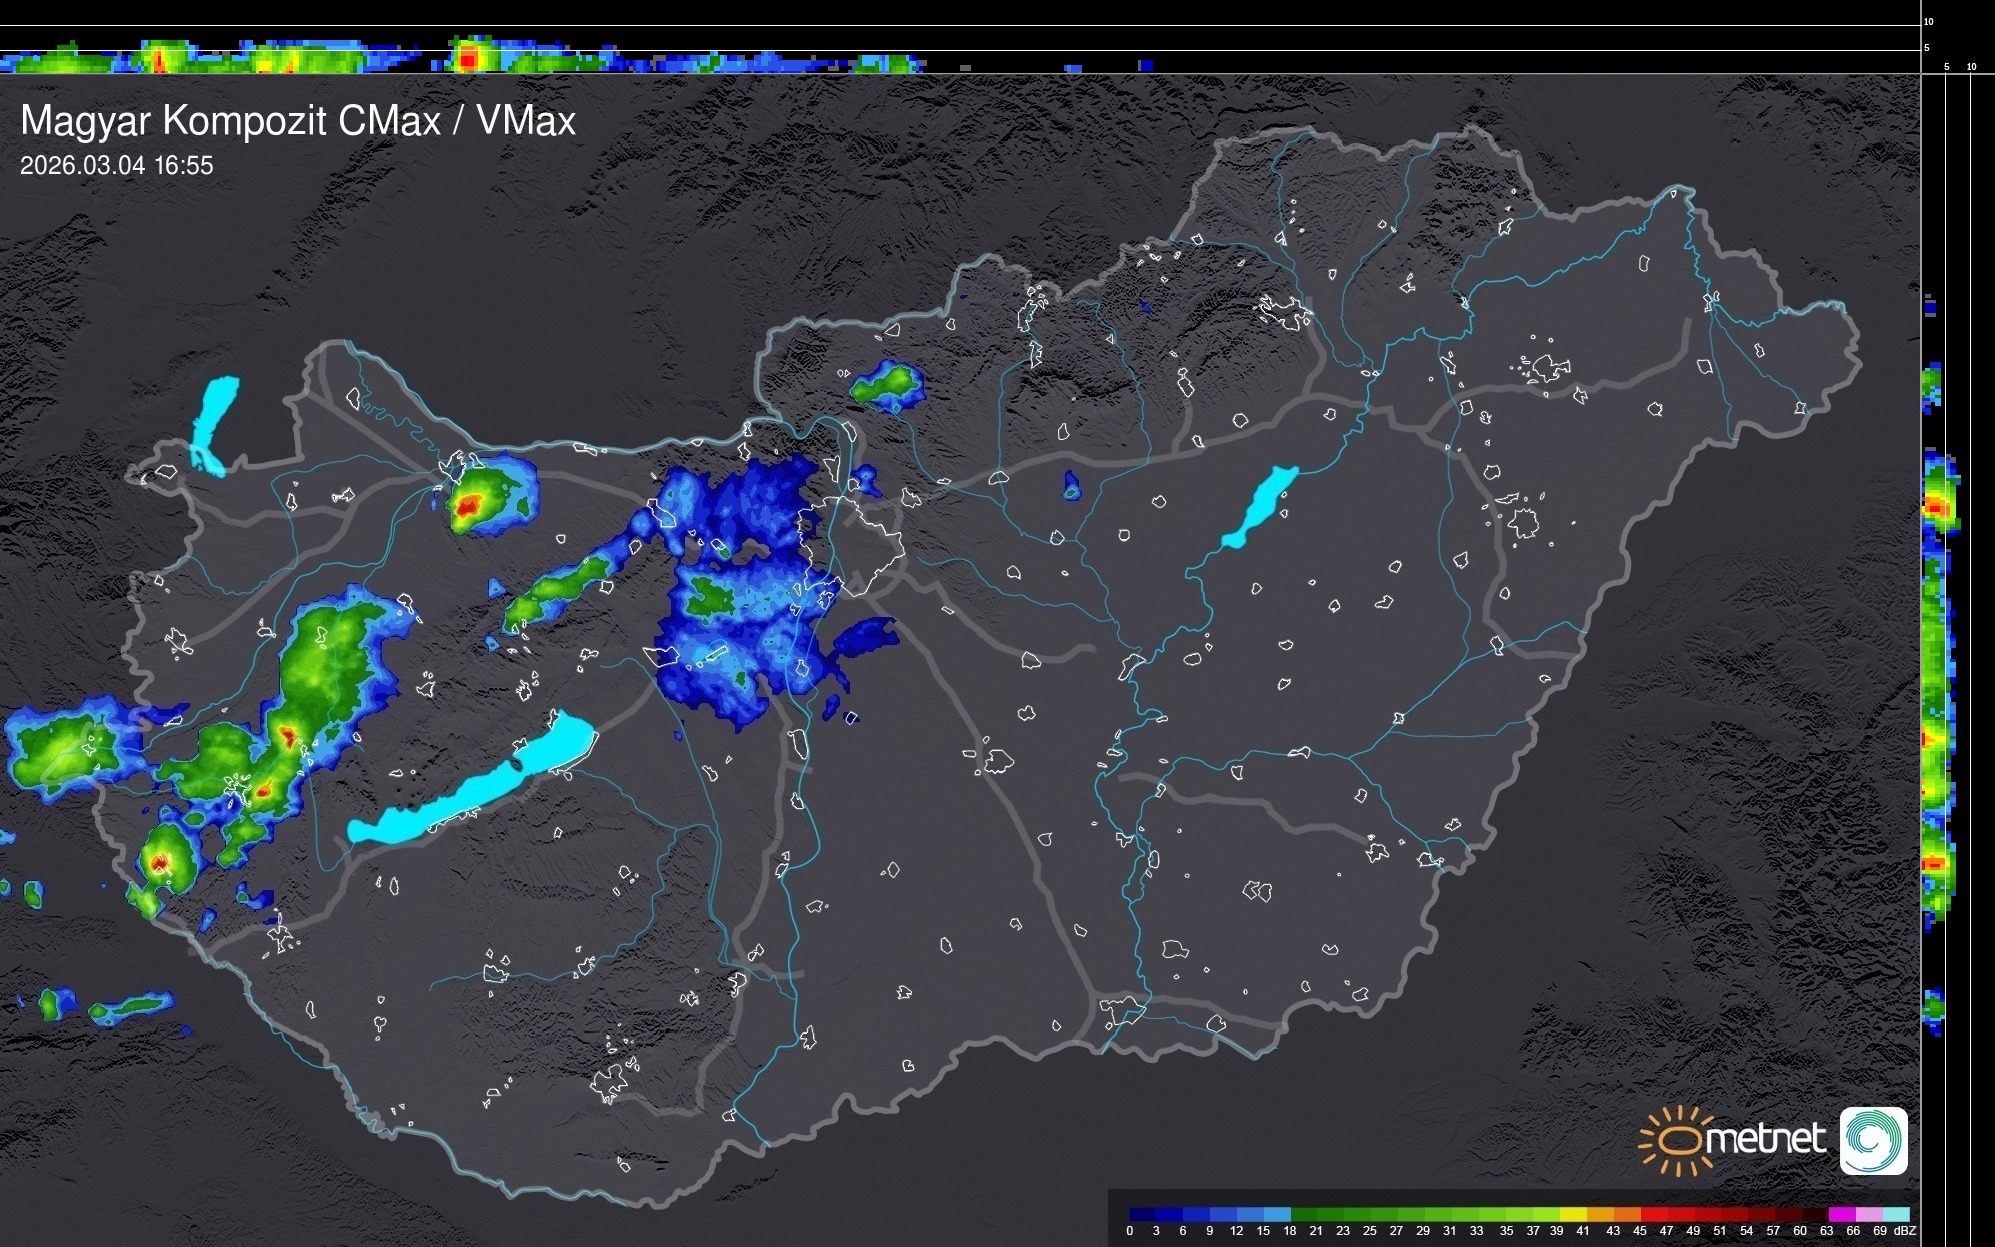Click the red-core storm cell near Győr

(468, 506)
